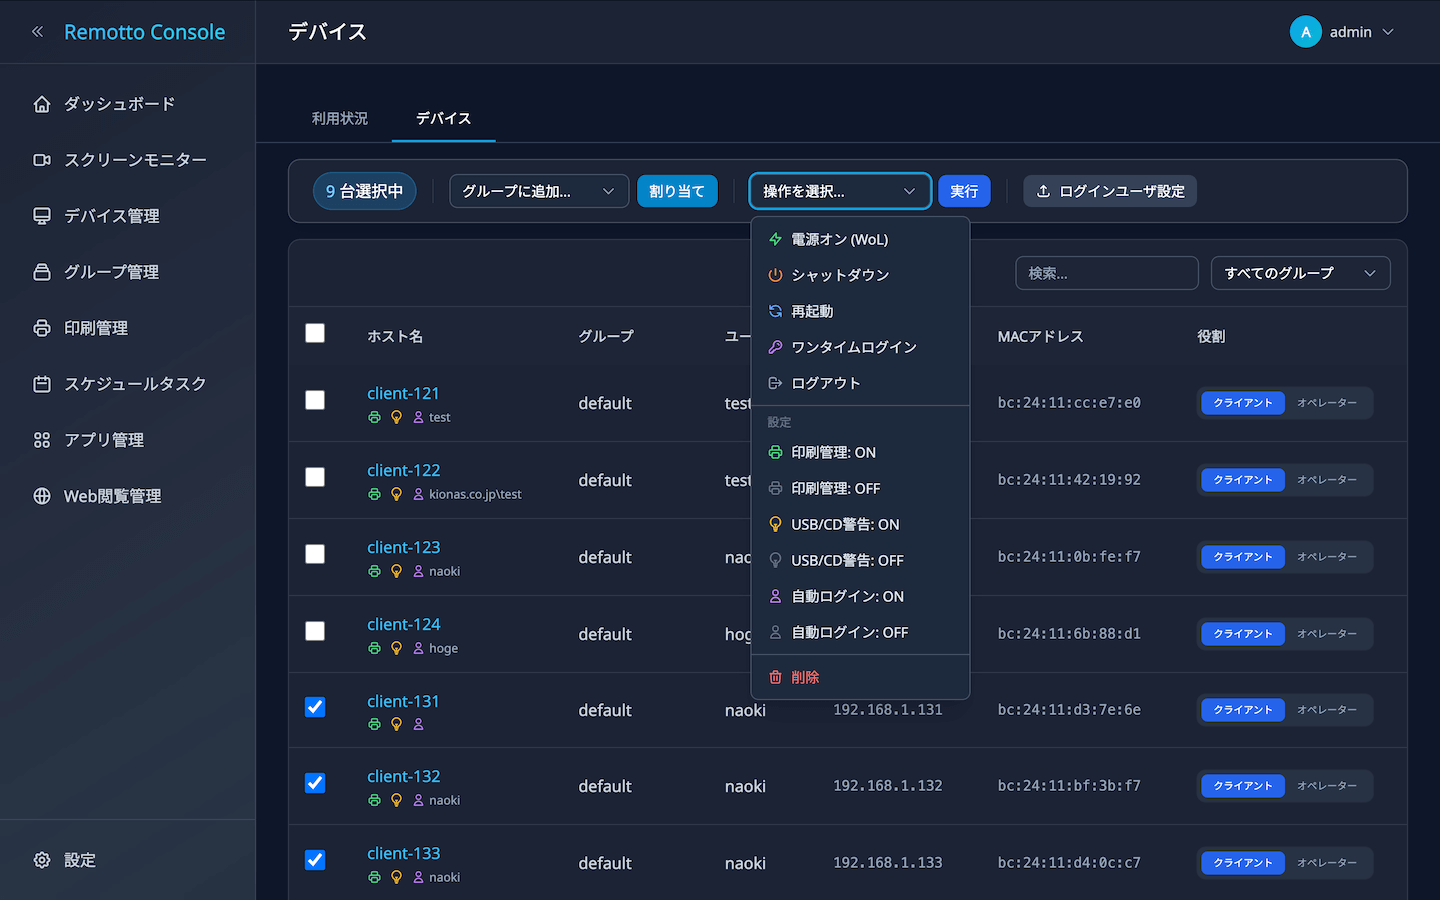
Task: Click the ログインユーザ設定 button
Action: click(1110, 191)
